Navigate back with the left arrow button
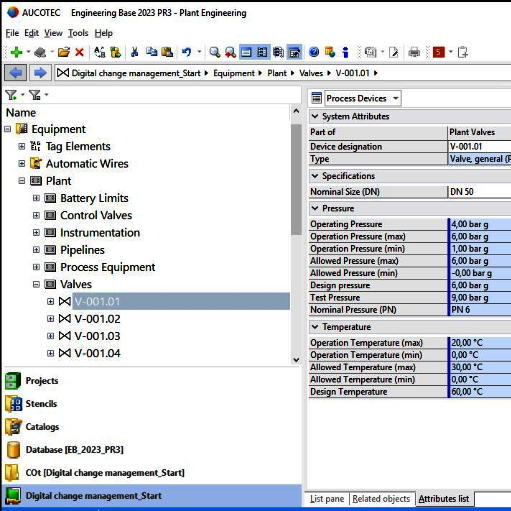511x511 pixels. [15, 73]
